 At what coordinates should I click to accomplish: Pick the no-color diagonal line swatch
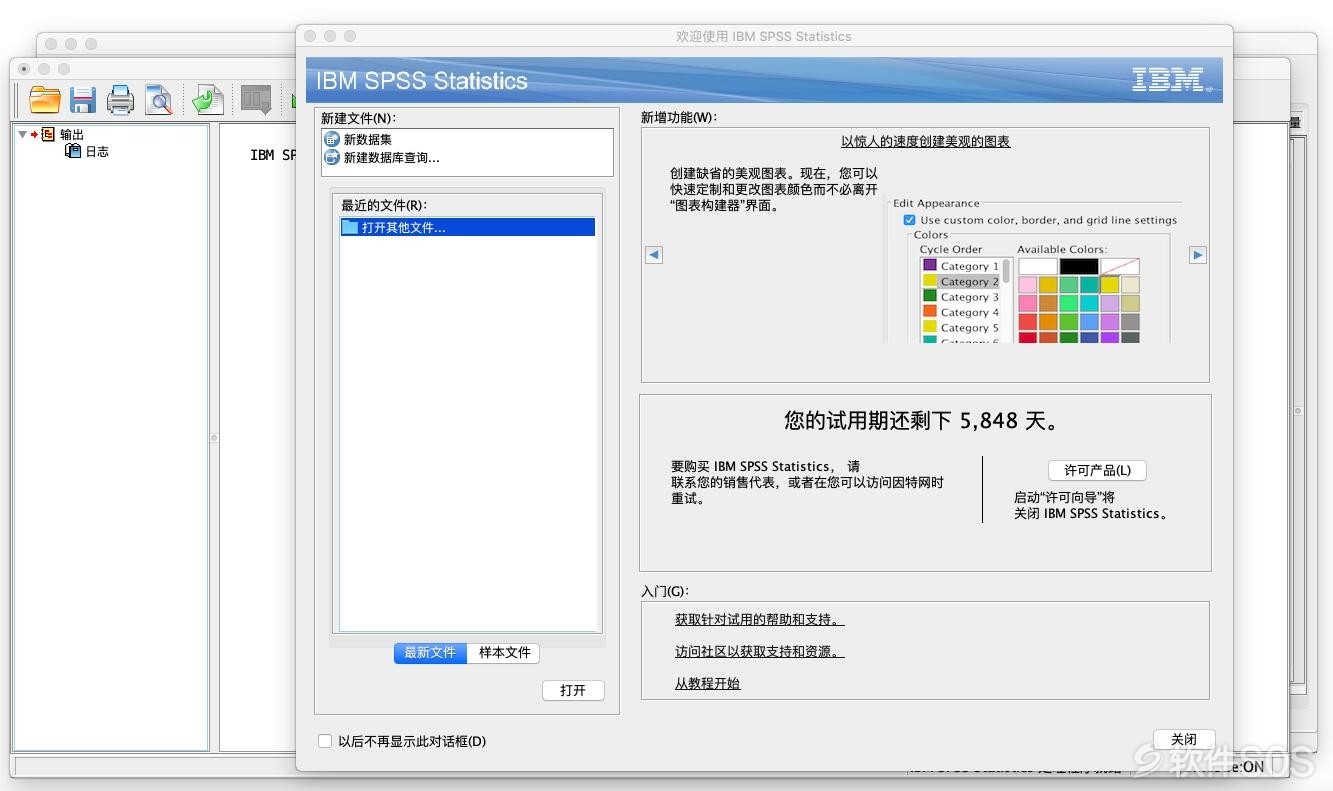click(1120, 266)
